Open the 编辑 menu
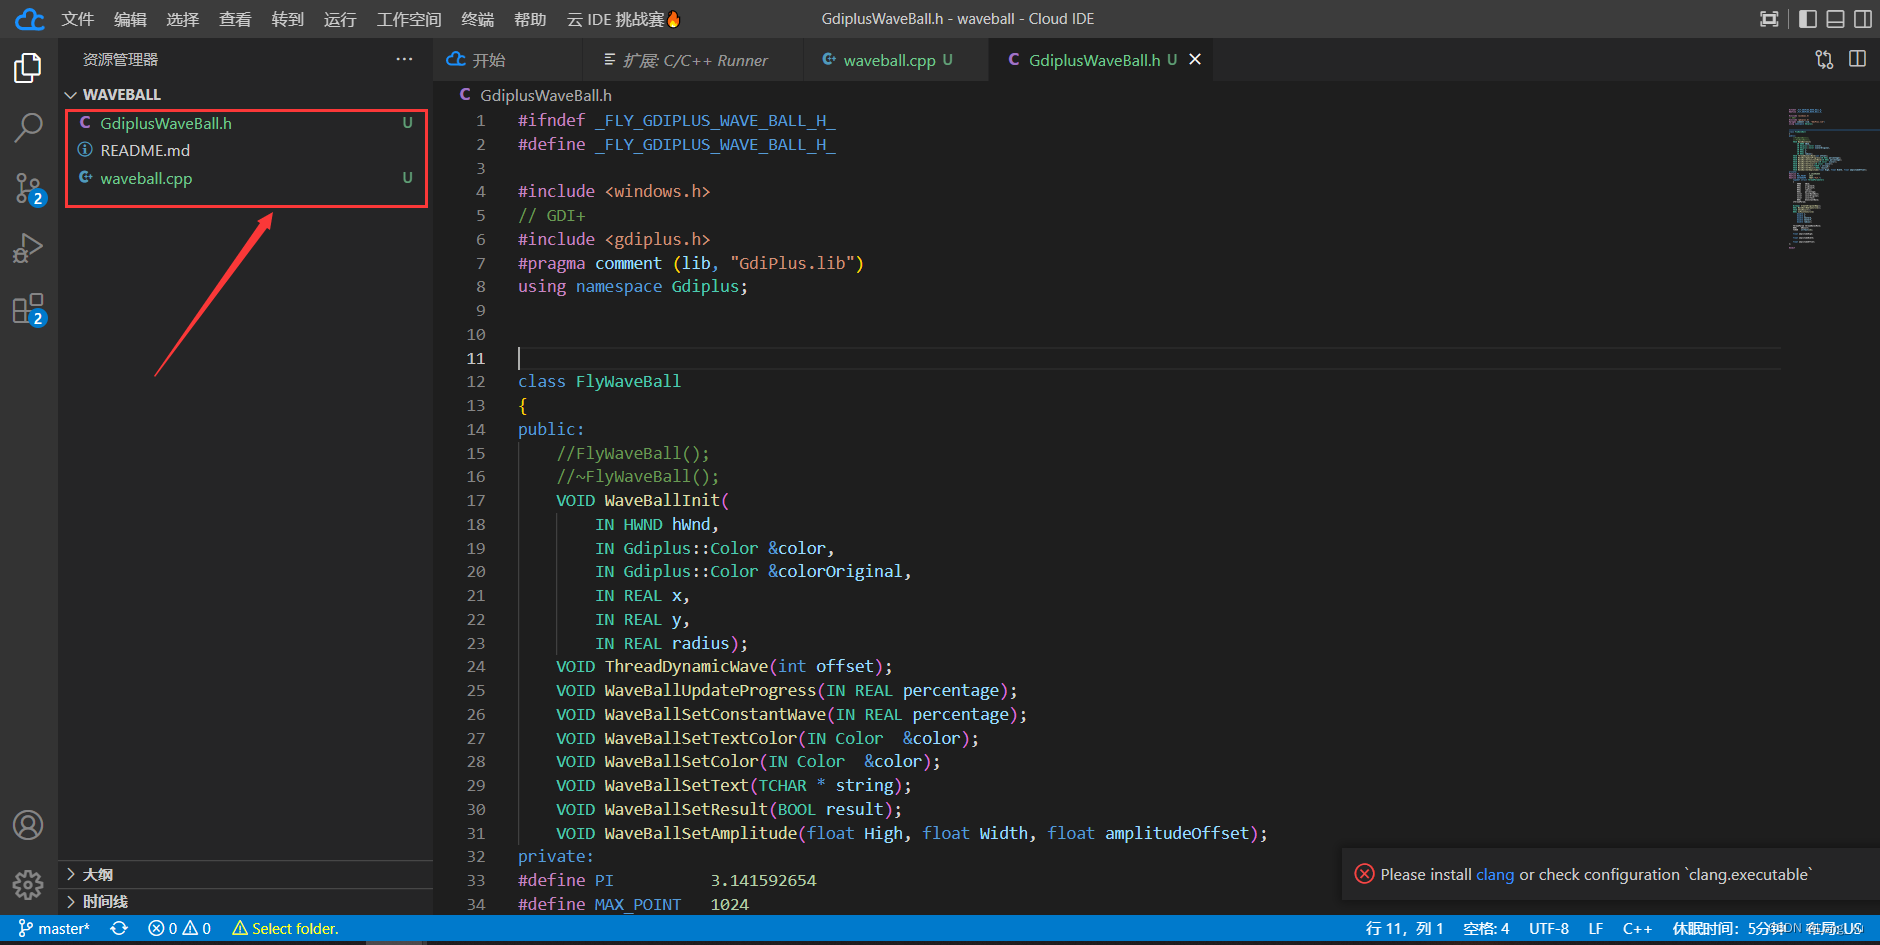 coord(130,19)
